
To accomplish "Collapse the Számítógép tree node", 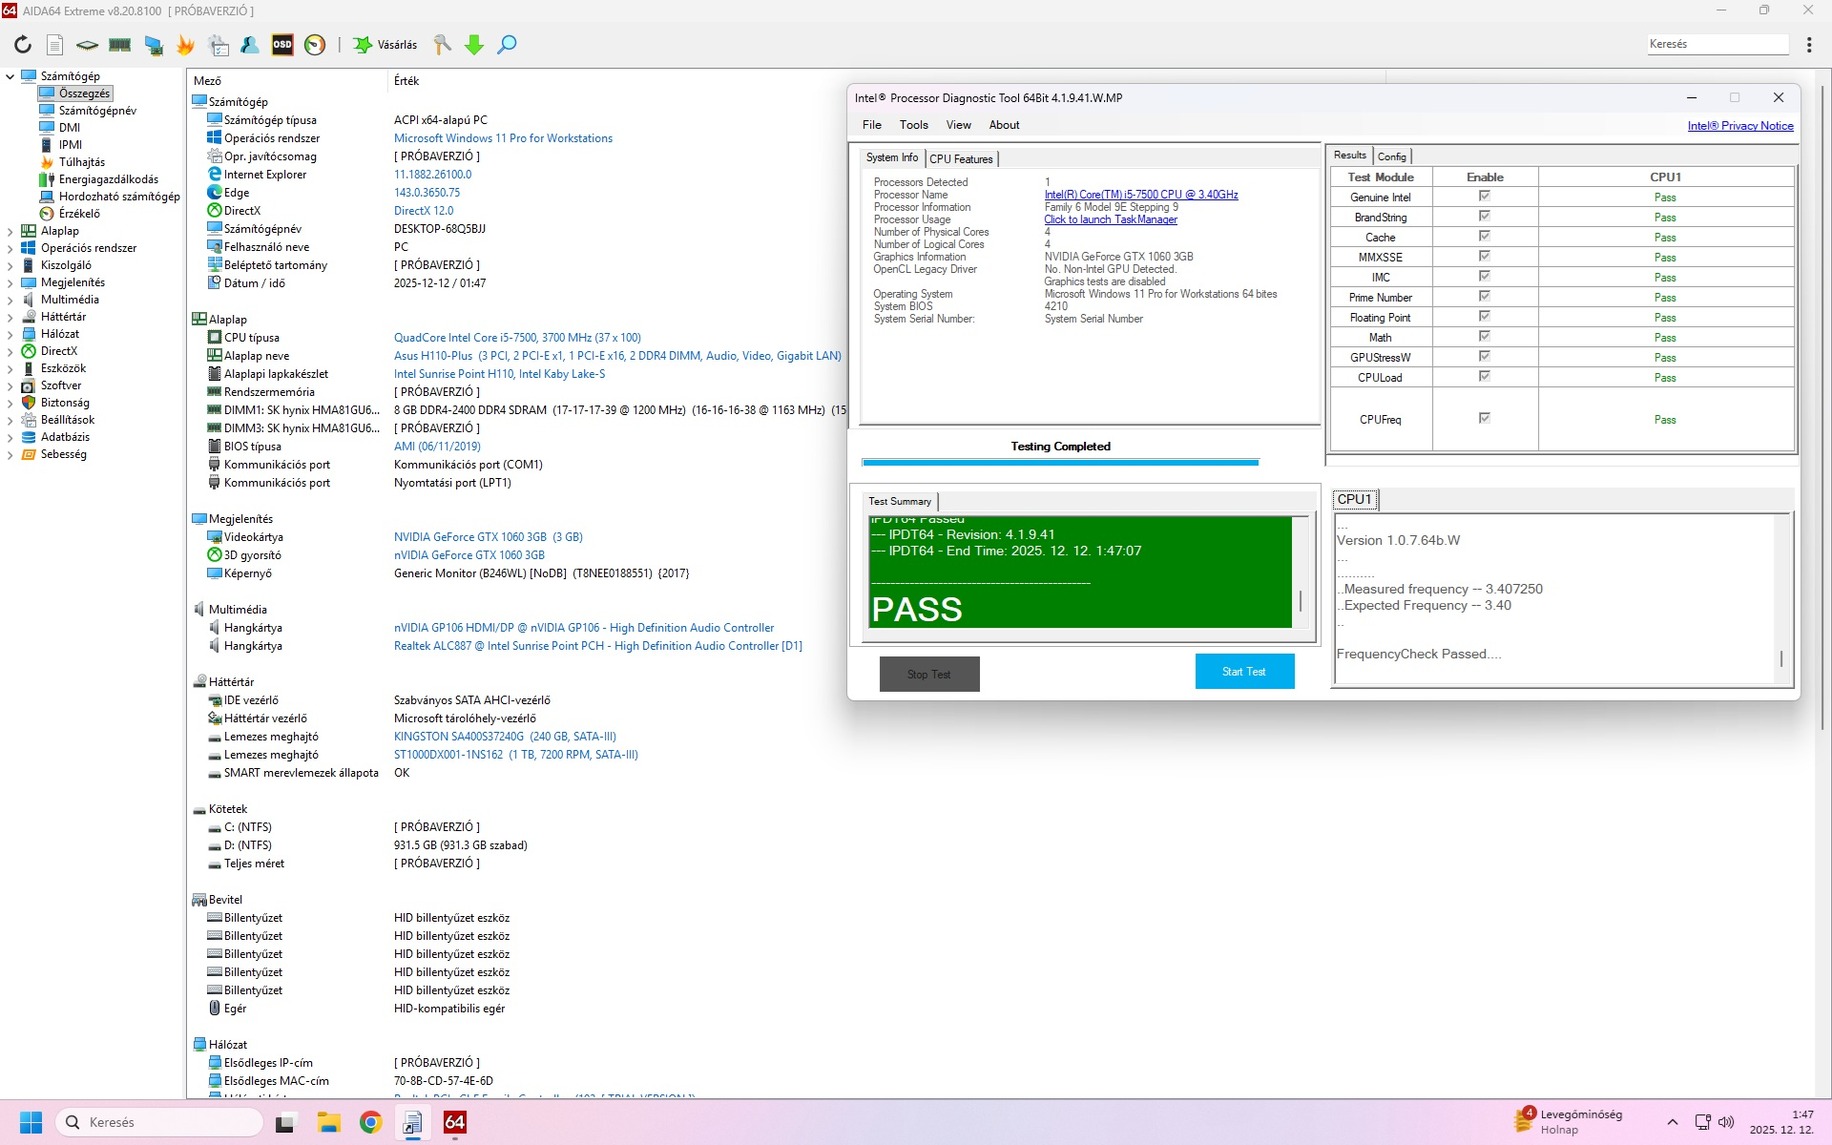I will [10, 76].
